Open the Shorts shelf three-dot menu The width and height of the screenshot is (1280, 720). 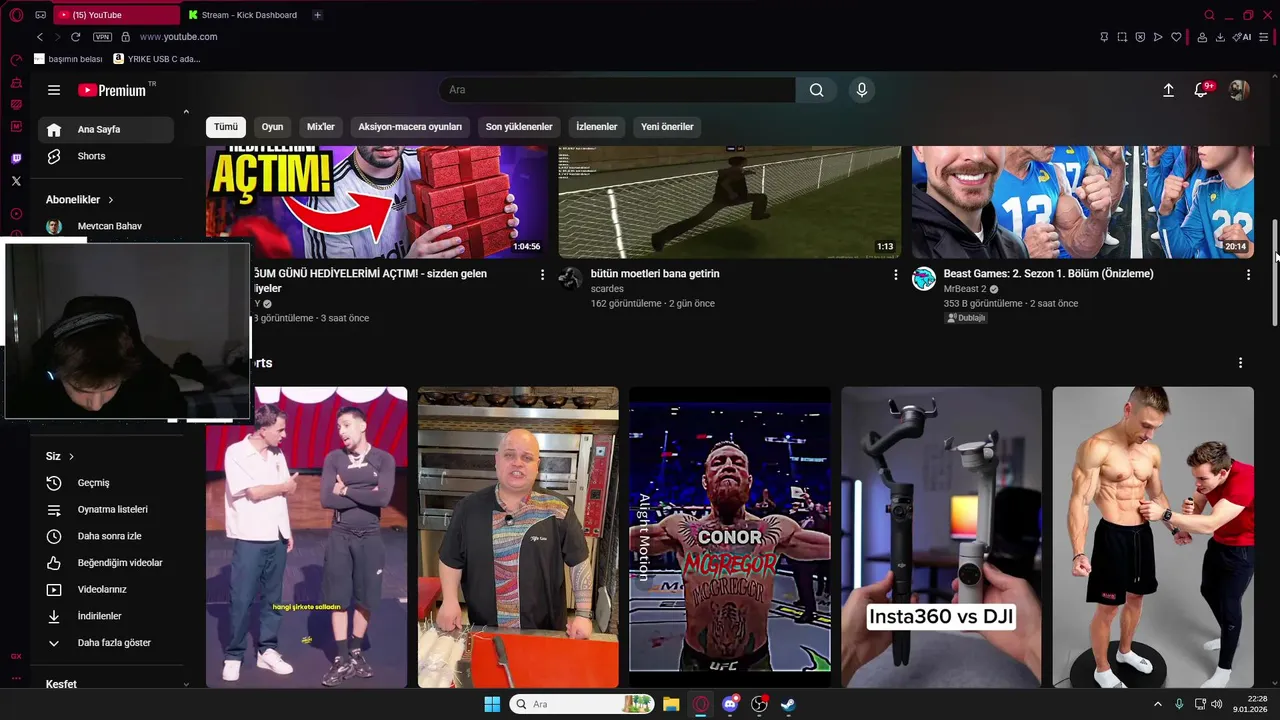(1241, 363)
